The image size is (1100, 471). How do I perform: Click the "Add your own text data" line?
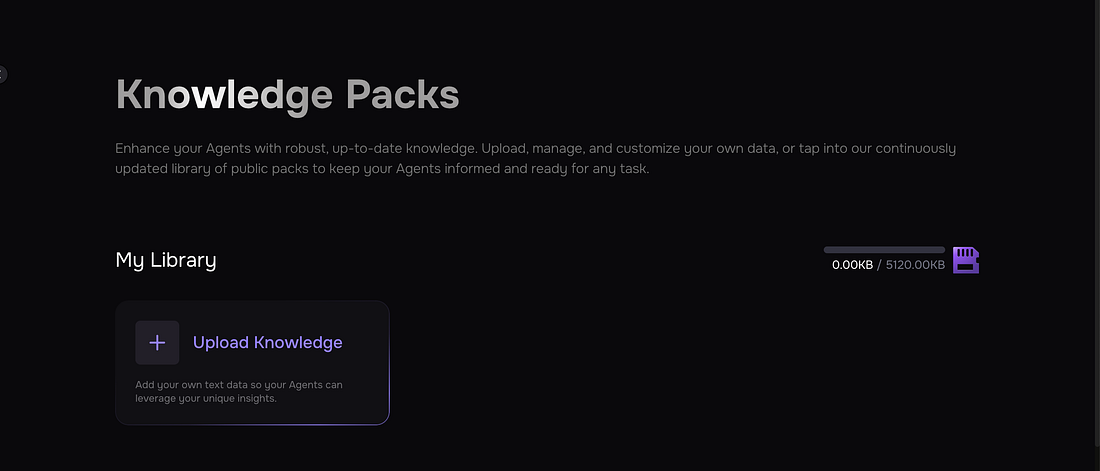245,385
